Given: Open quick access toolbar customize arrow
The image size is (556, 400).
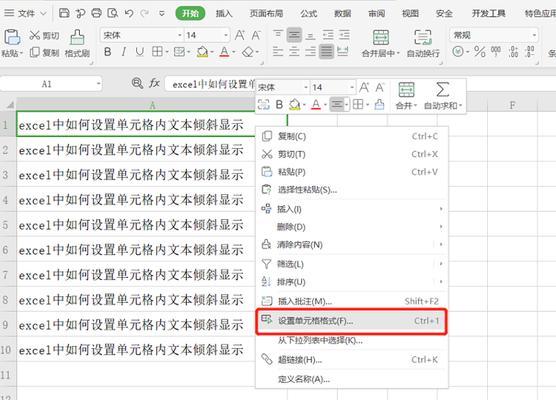Looking at the screenshot, I should (162, 13).
